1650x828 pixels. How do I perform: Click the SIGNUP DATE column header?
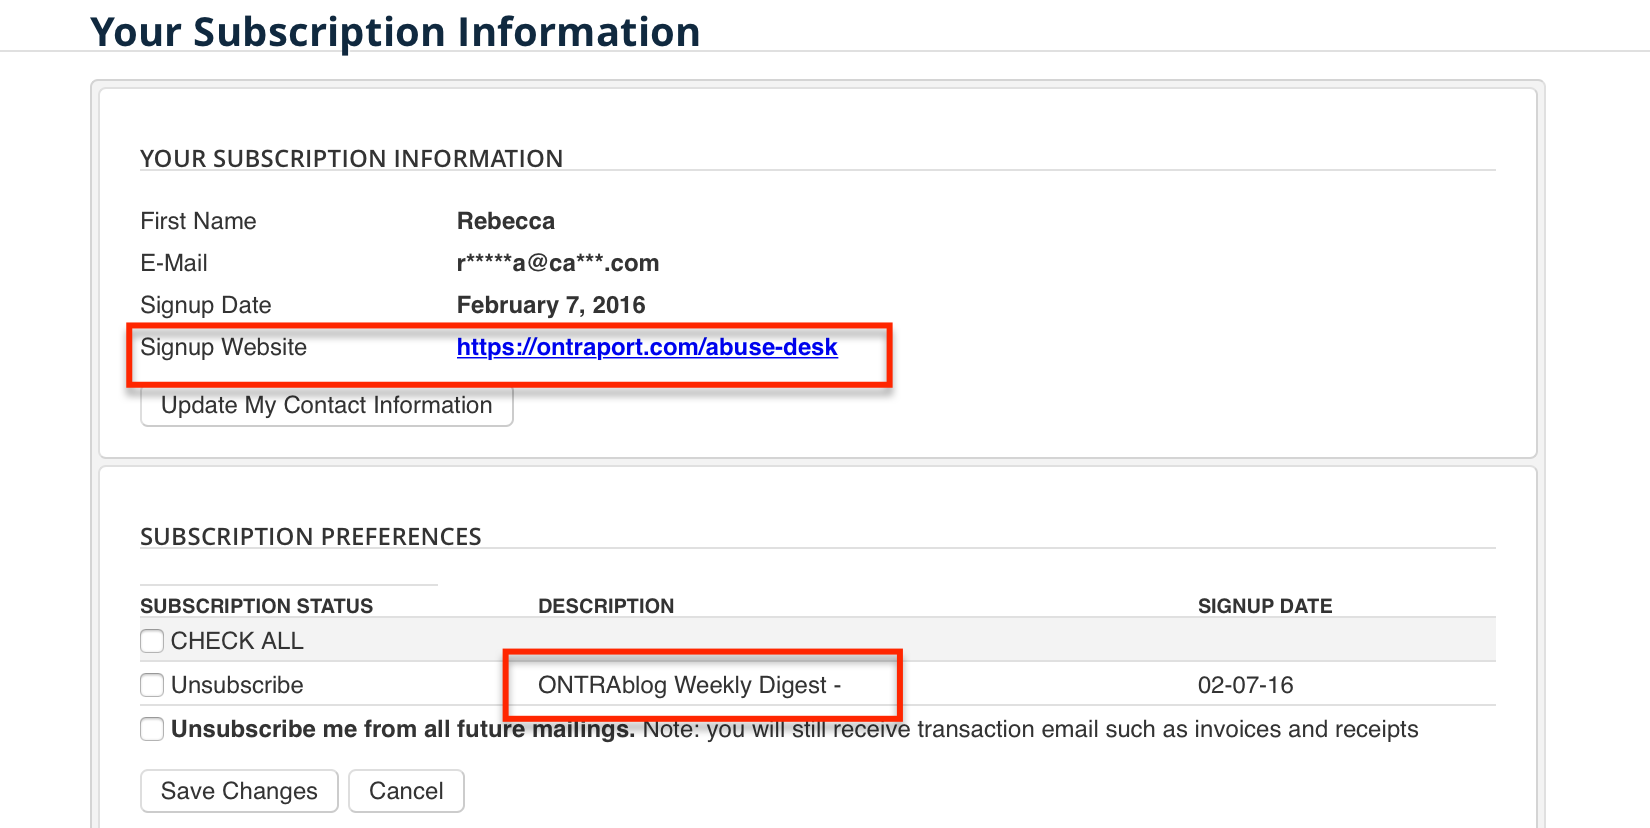click(x=1265, y=606)
